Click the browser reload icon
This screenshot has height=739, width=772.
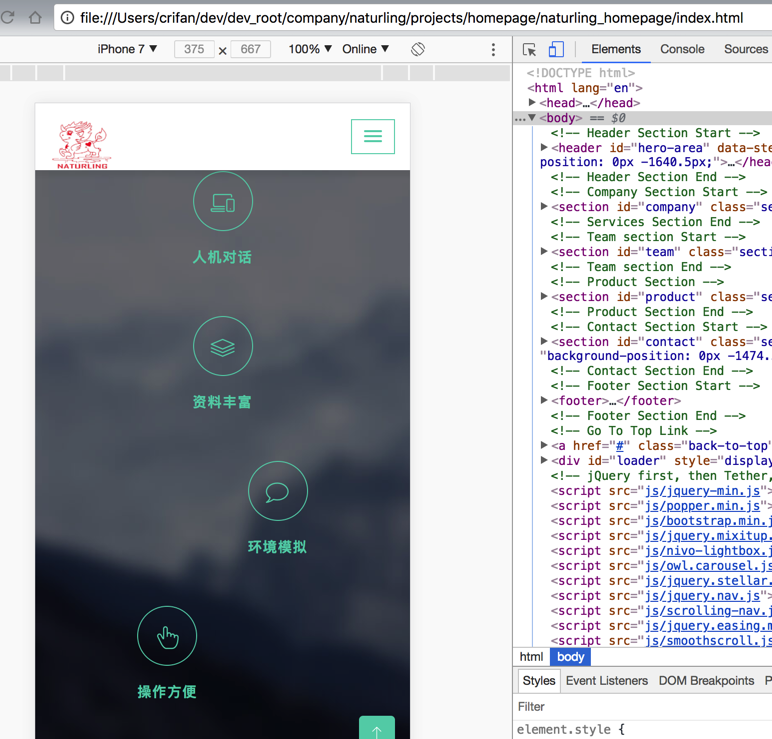pyautogui.click(x=7, y=18)
